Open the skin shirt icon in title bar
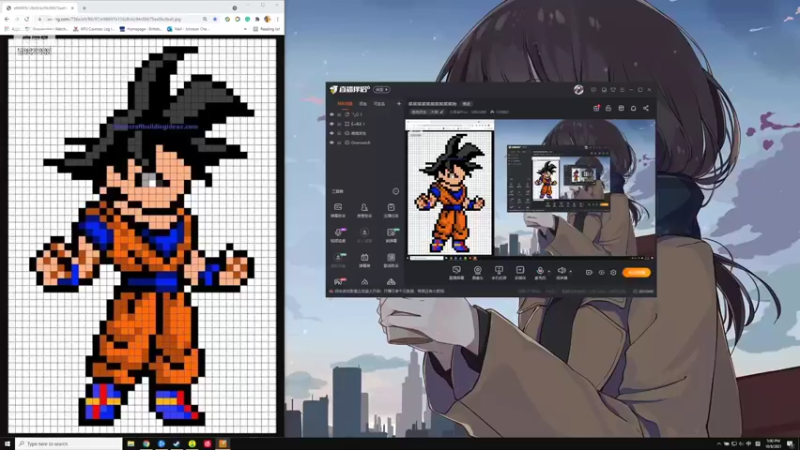800x450 pixels. (613, 90)
